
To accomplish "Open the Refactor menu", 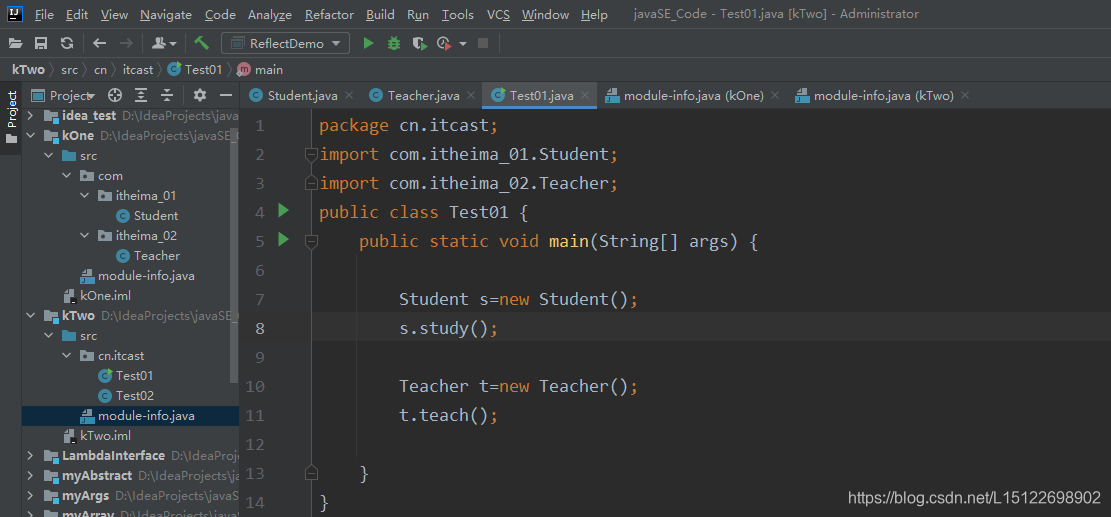I will click(329, 14).
